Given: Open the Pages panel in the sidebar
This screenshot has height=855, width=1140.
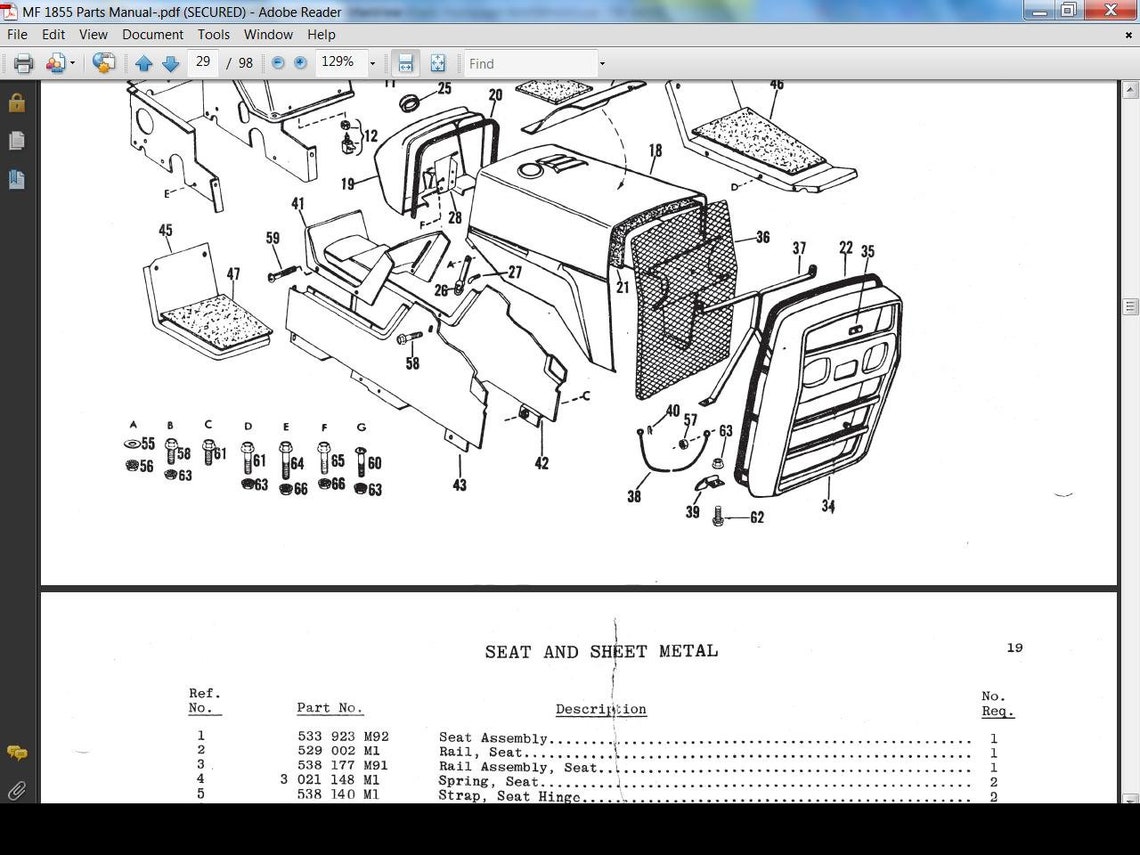Looking at the screenshot, I should (16, 140).
